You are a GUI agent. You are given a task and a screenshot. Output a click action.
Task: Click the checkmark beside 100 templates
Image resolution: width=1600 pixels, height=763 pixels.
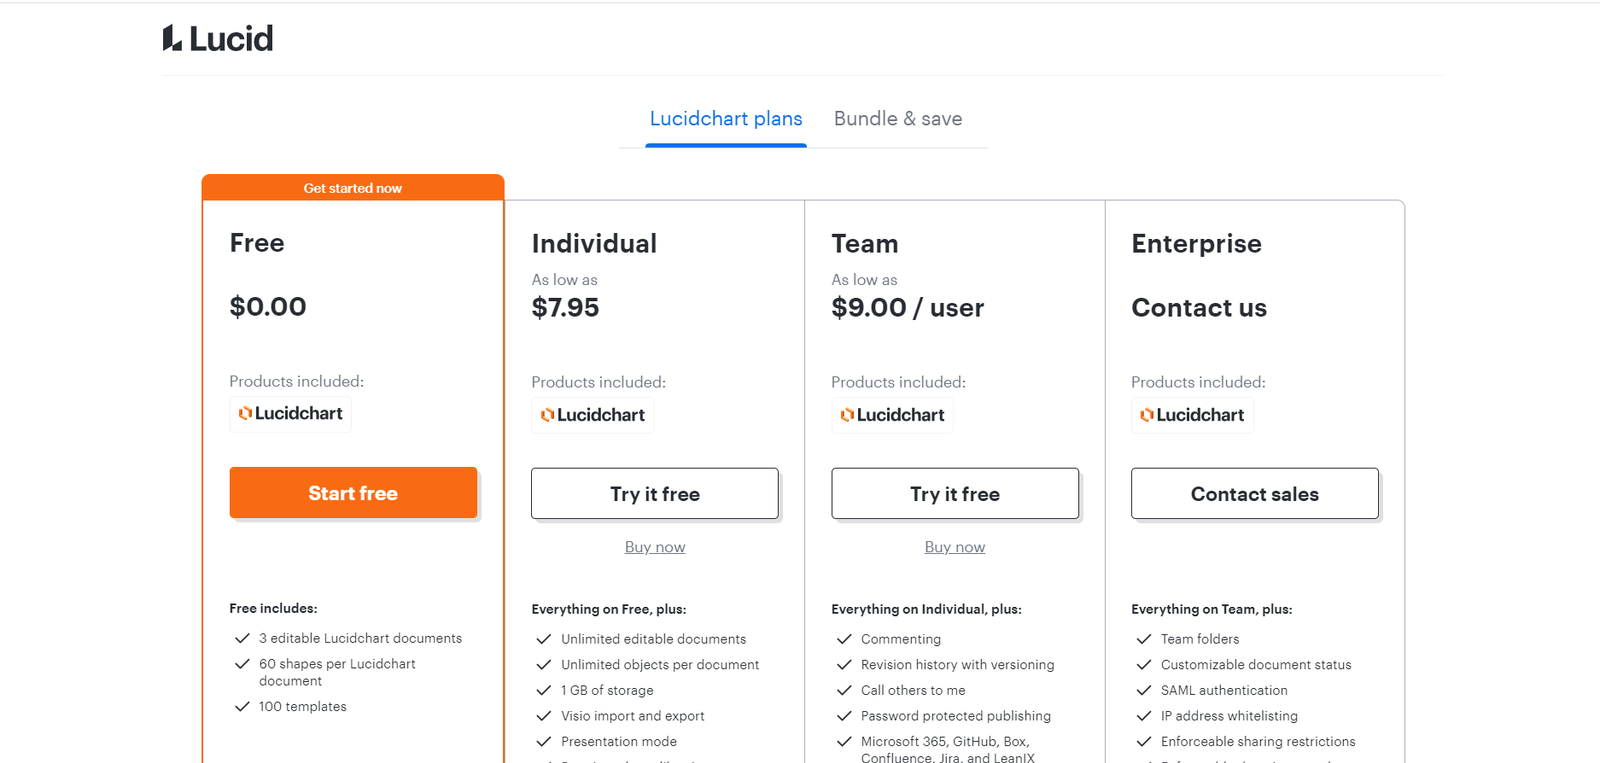pyautogui.click(x=242, y=706)
